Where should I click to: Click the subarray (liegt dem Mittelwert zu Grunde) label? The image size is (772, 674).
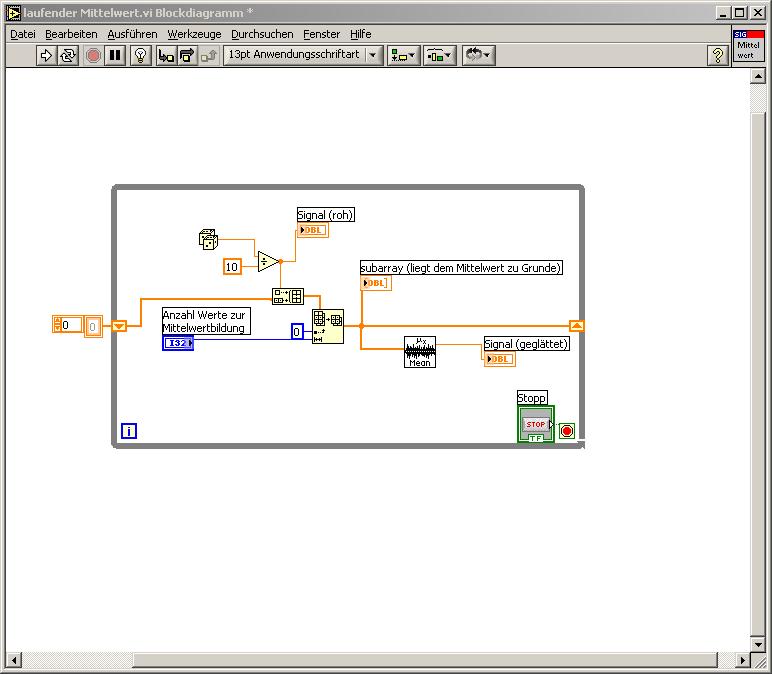point(461,268)
